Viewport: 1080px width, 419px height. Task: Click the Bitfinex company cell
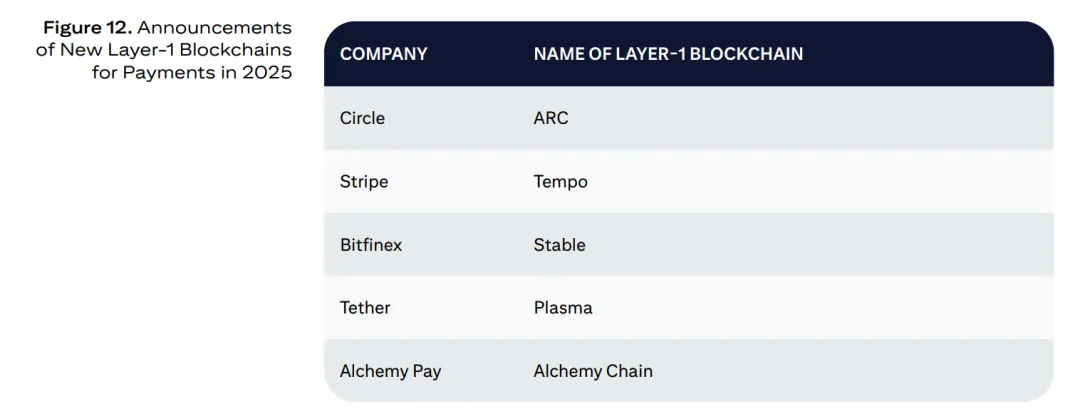pos(371,245)
